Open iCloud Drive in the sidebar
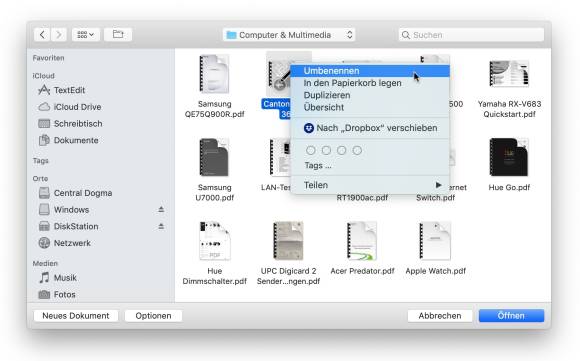The image size is (580, 361). pos(70,107)
